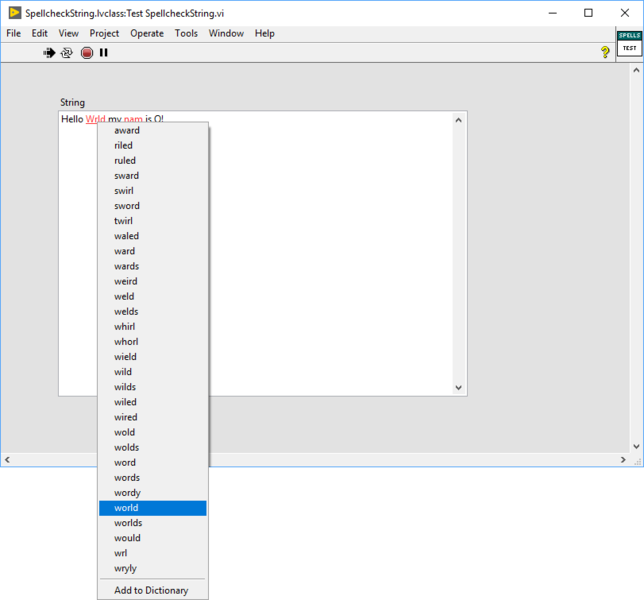Choose the suggestion "words"
The image size is (644, 600).
click(x=152, y=478)
